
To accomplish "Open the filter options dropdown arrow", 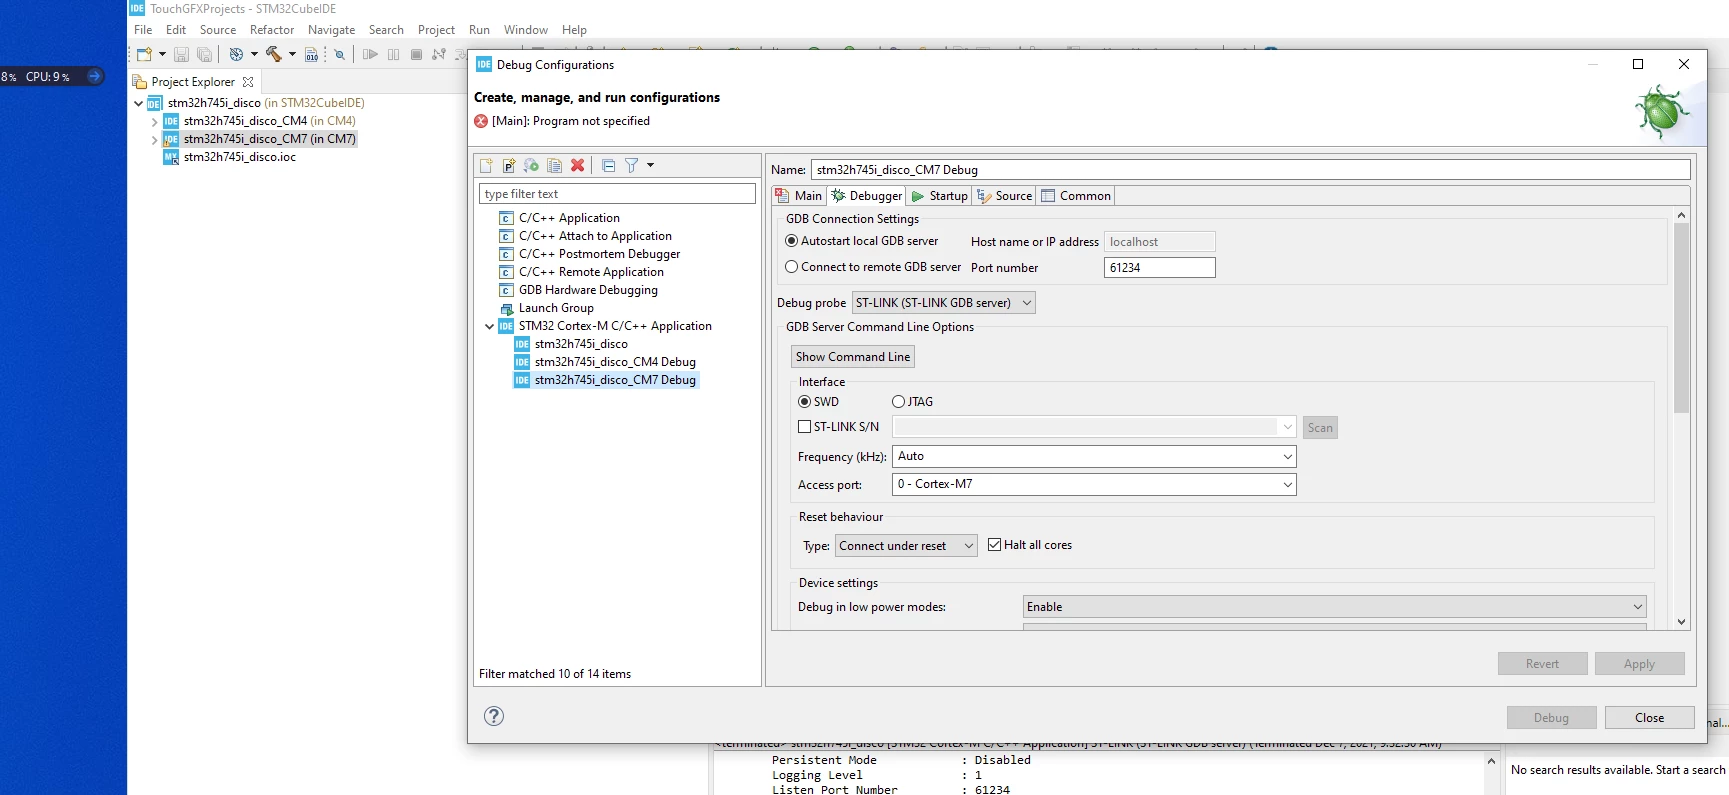I will (650, 166).
